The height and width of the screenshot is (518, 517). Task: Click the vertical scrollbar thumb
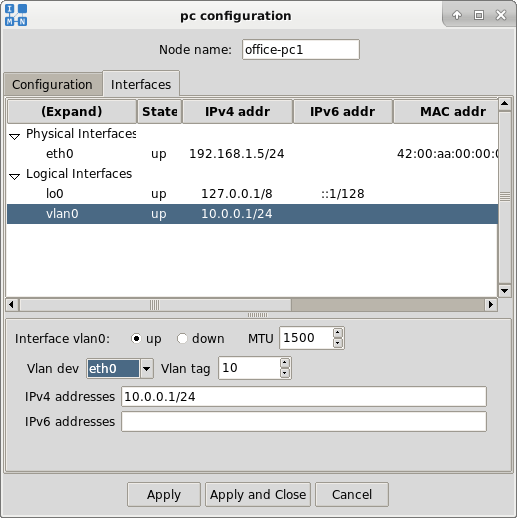pyautogui.click(x=505, y=197)
